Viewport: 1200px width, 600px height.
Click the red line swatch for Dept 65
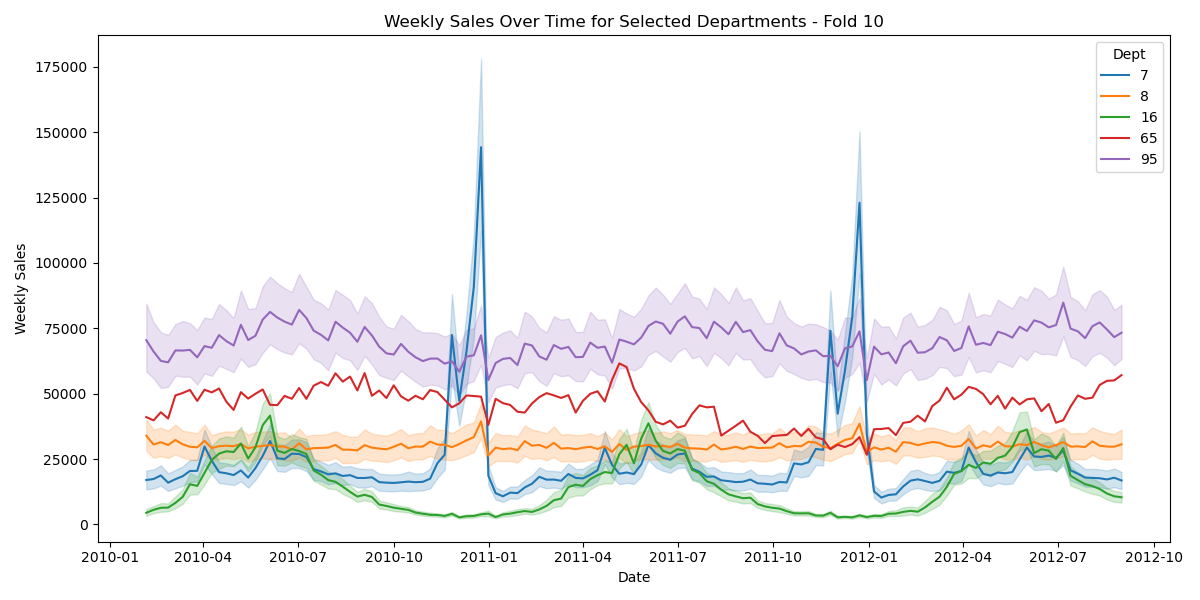pyautogui.click(x=1117, y=138)
